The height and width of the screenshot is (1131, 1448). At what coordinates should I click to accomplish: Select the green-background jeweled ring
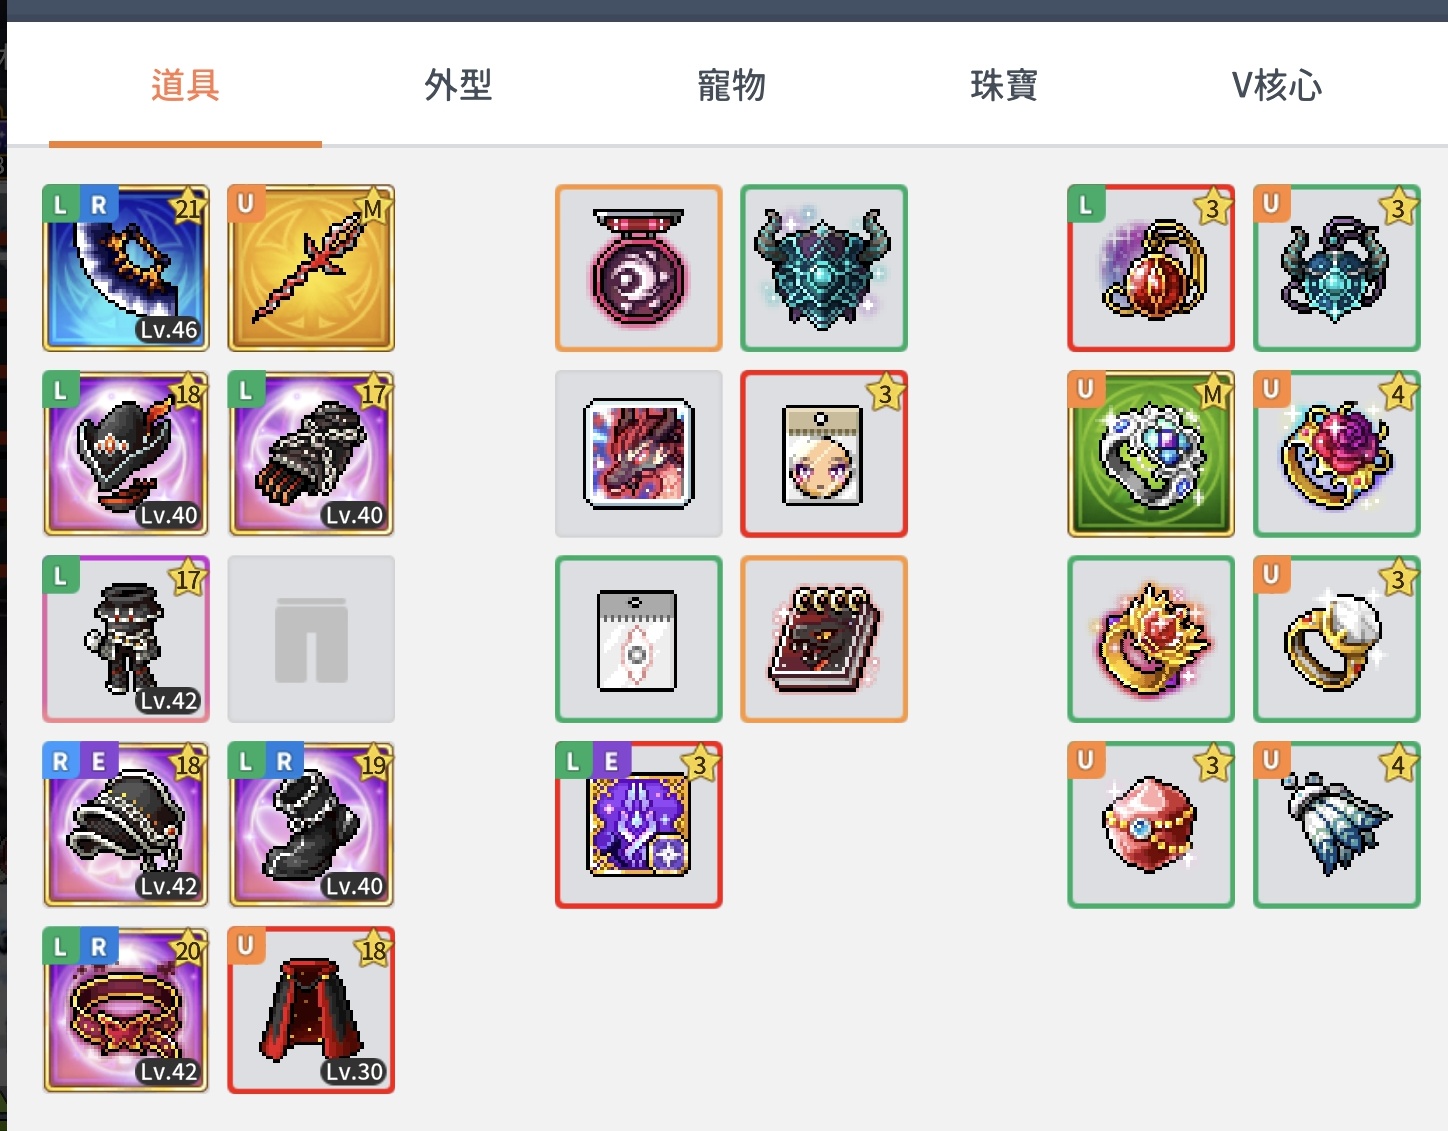[1151, 453]
